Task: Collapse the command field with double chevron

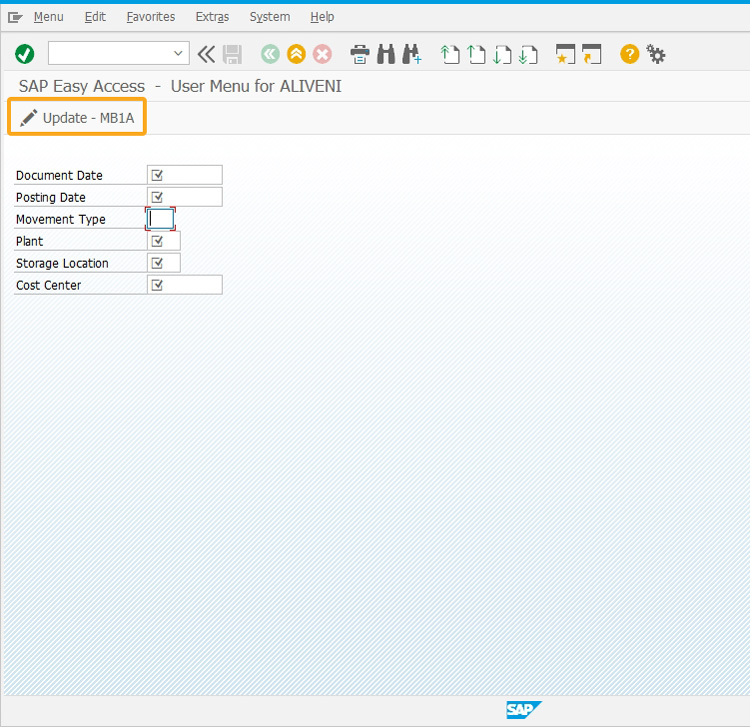Action: coord(206,54)
